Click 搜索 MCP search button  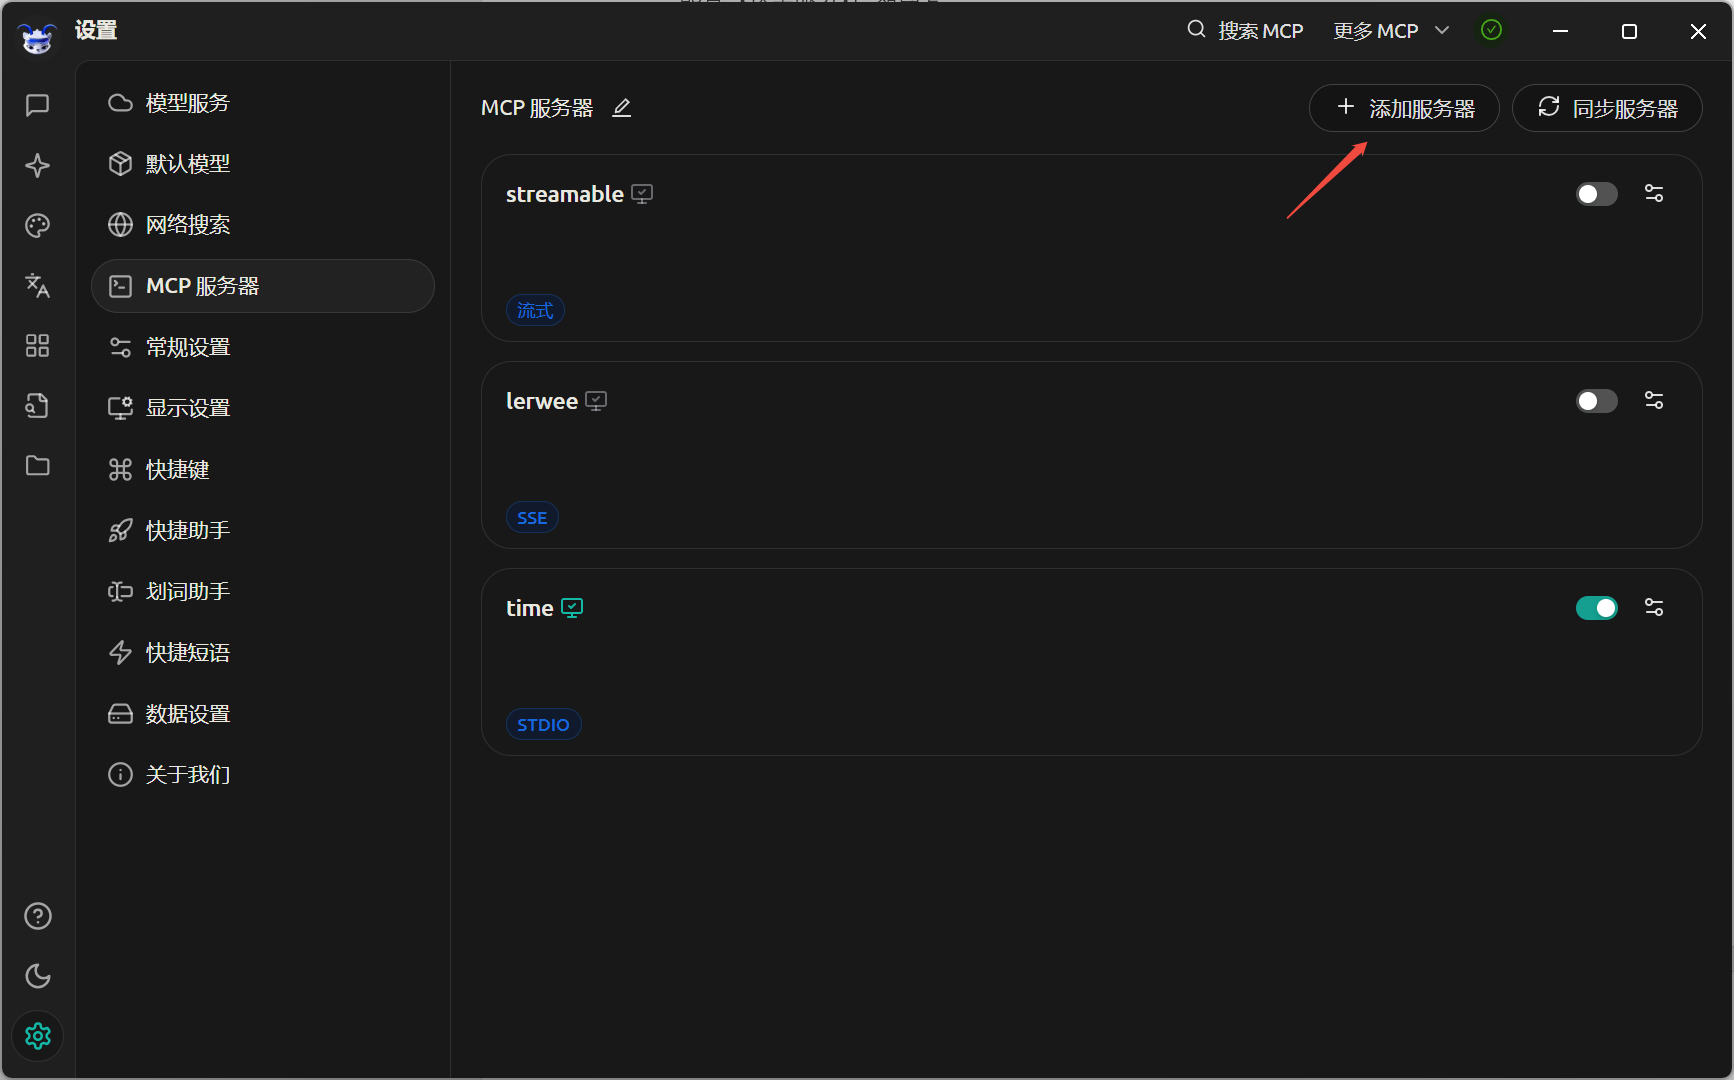tap(1245, 31)
